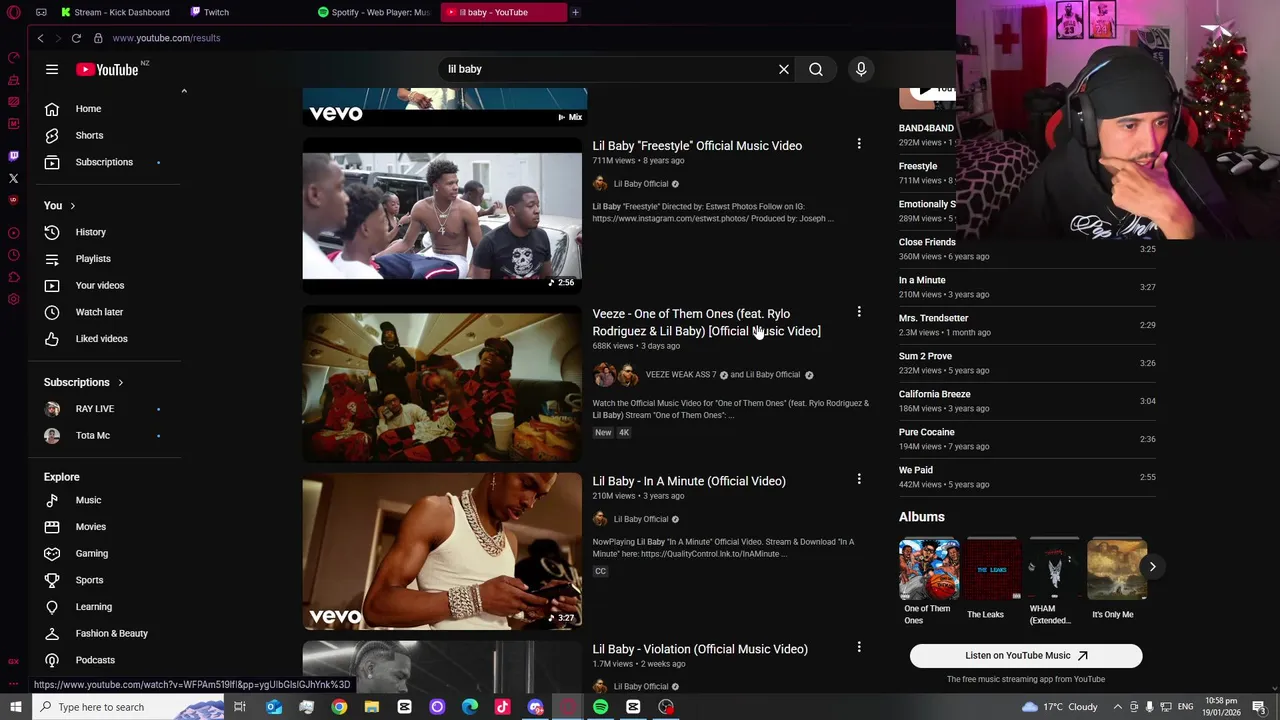Select We Paid track in side panel
The width and height of the screenshot is (1280, 720).
click(1027, 477)
